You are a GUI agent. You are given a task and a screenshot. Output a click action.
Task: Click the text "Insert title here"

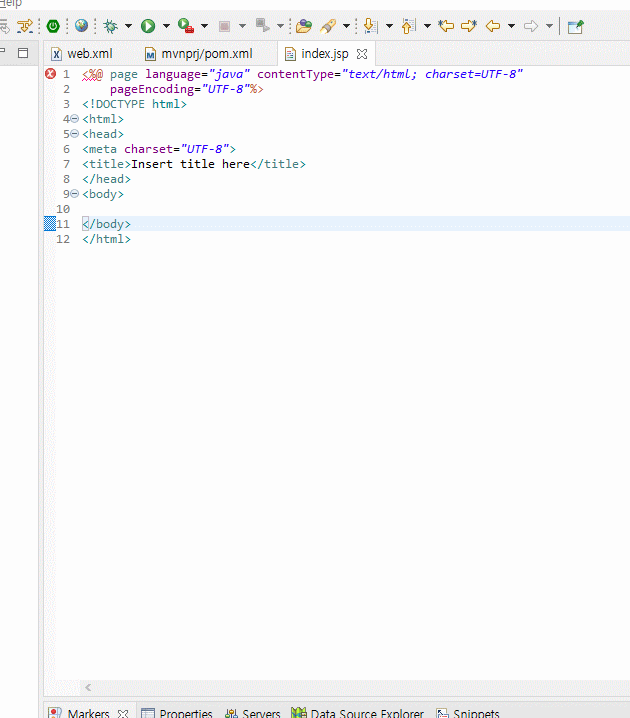190,164
